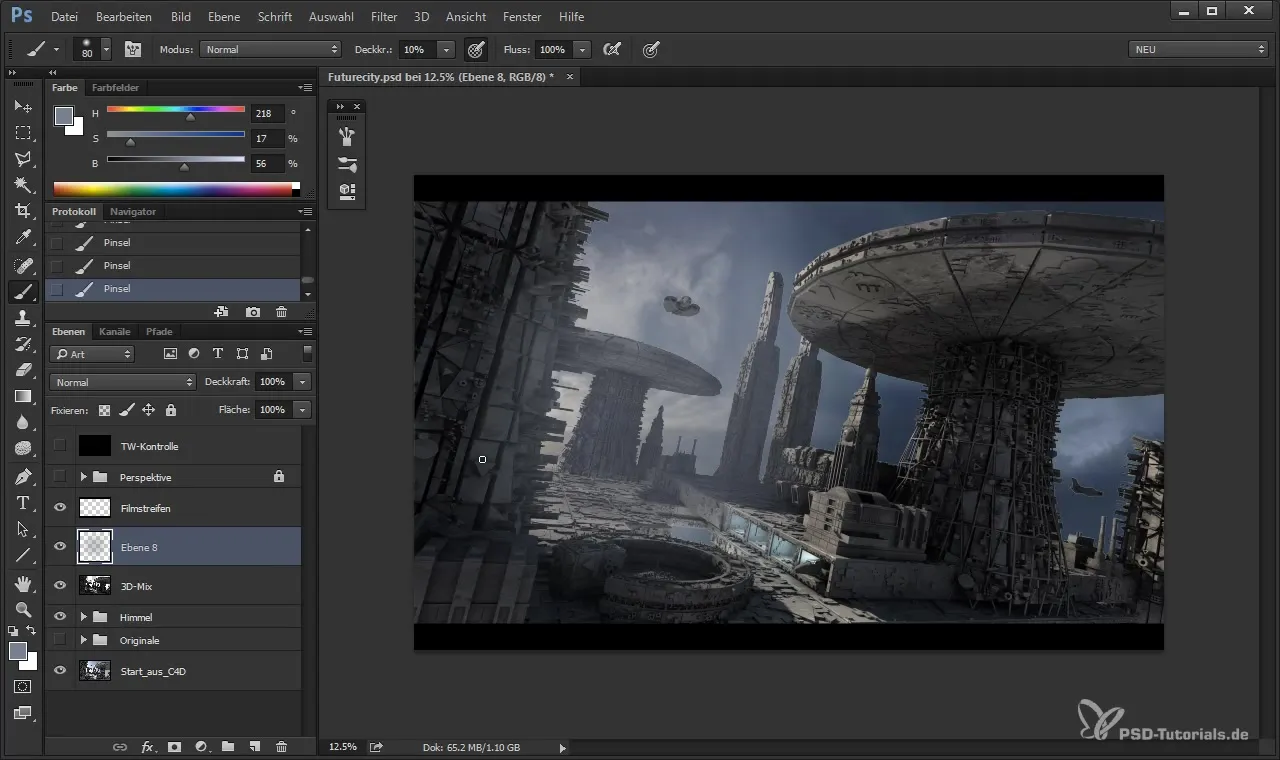Select the Move tool

[22, 106]
